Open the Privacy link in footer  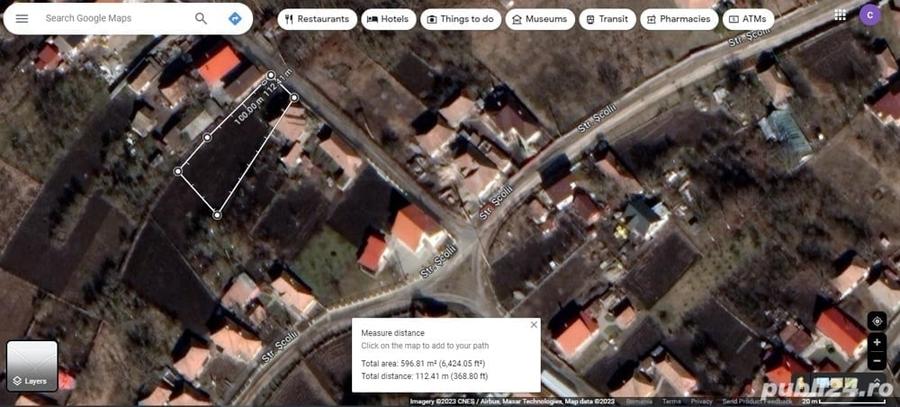coord(701,402)
